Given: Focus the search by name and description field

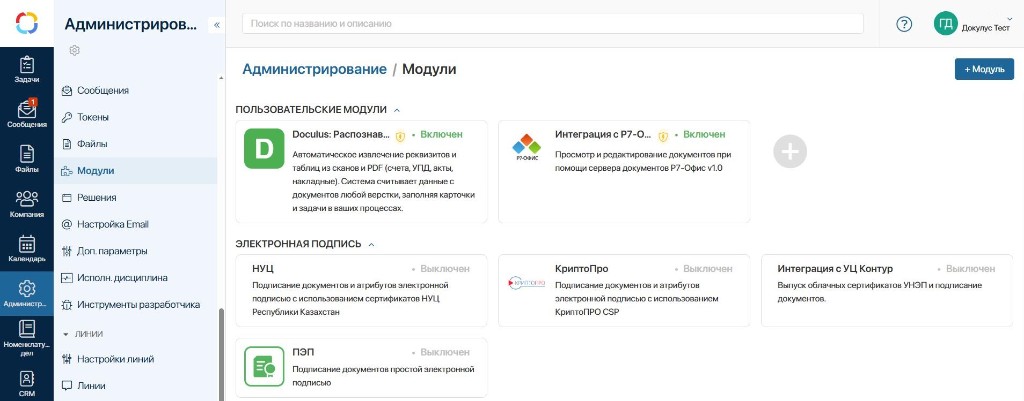Looking at the screenshot, I should [552, 24].
